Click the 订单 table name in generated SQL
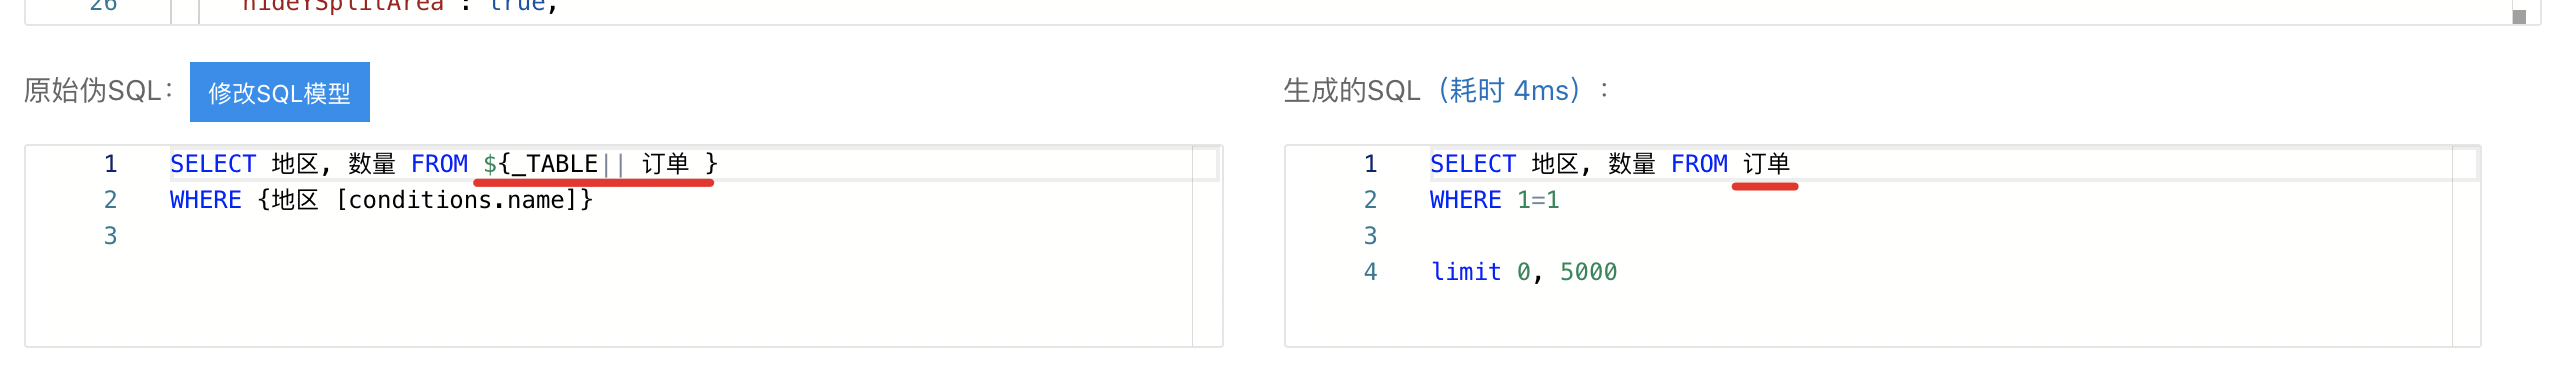 [1766, 164]
